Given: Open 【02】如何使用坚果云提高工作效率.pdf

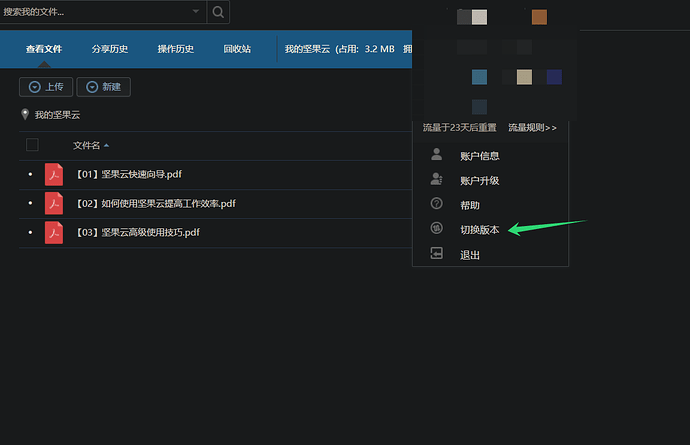Looking at the screenshot, I should [155, 203].
